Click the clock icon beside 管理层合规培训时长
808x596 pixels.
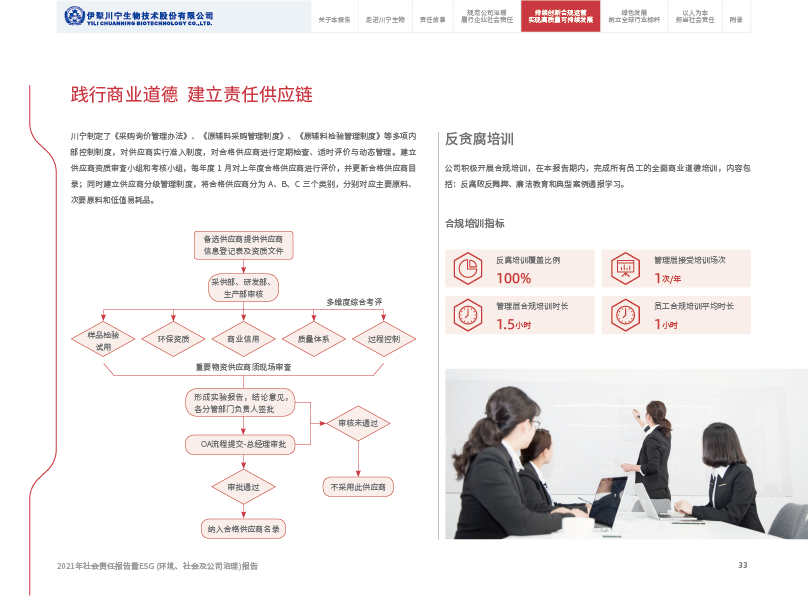pyautogui.click(x=466, y=314)
